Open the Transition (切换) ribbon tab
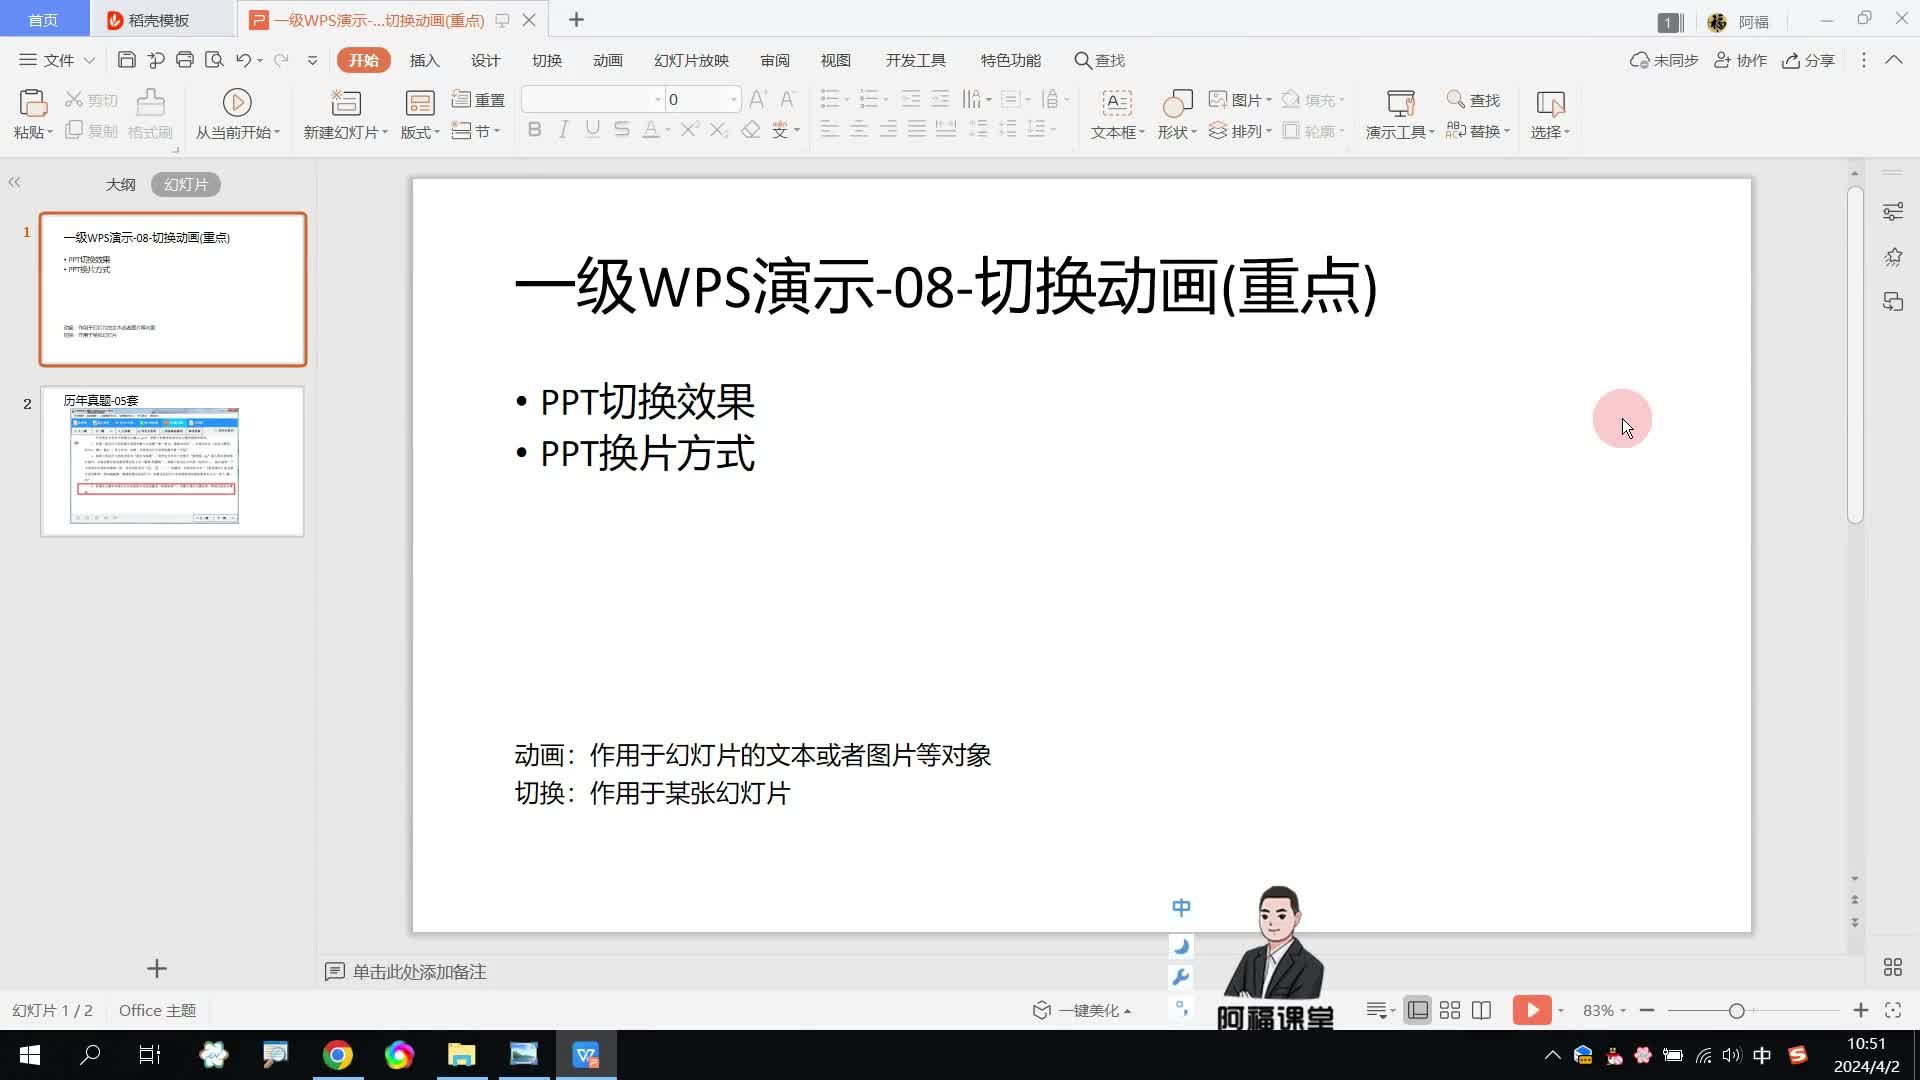The height and width of the screenshot is (1080, 1920). tap(546, 60)
